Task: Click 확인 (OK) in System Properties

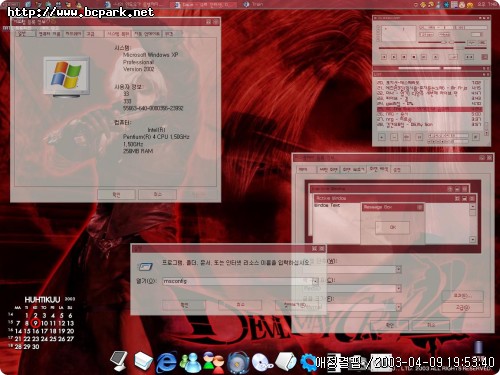Action: pyautogui.click(x=116, y=194)
